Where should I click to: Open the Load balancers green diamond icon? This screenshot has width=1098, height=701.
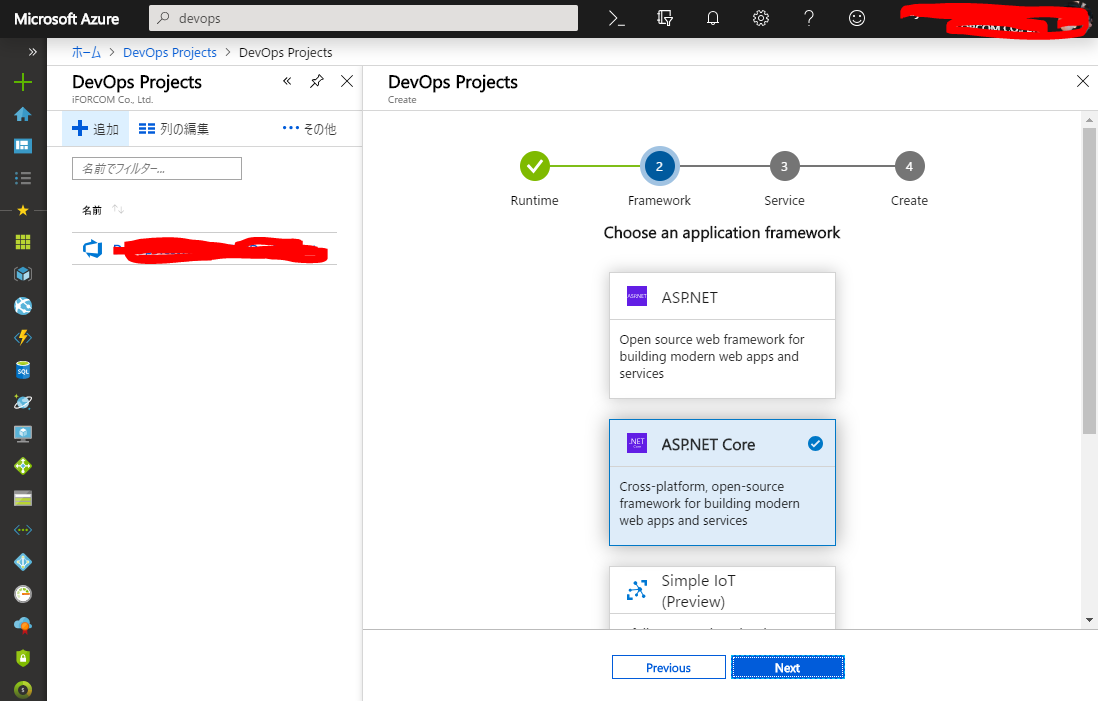click(23, 466)
